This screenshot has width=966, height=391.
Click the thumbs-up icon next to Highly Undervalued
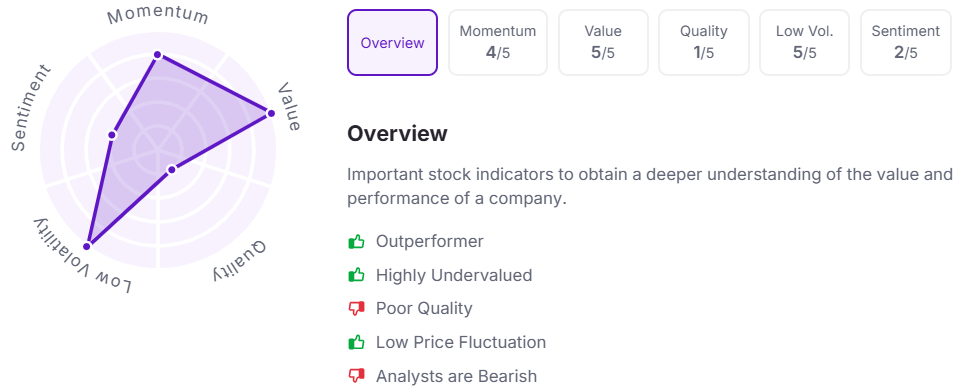pyautogui.click(x=356, y=275)
